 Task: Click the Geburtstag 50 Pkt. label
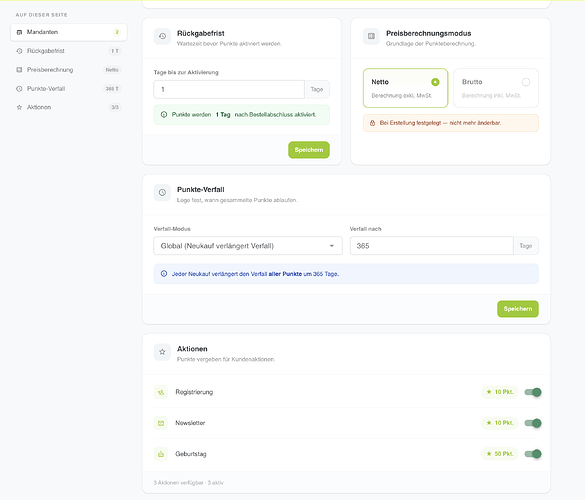point(504,454)
